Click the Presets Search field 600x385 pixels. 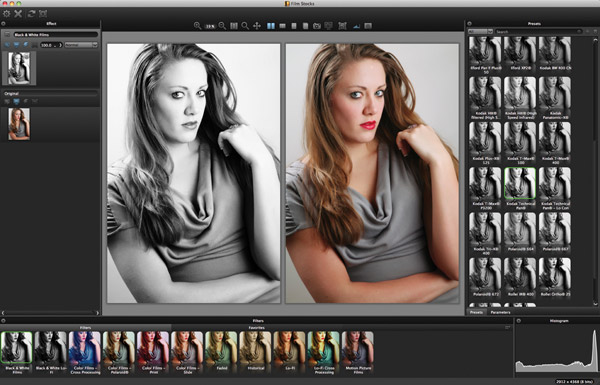pyautogui.click(x=538, y=31)
